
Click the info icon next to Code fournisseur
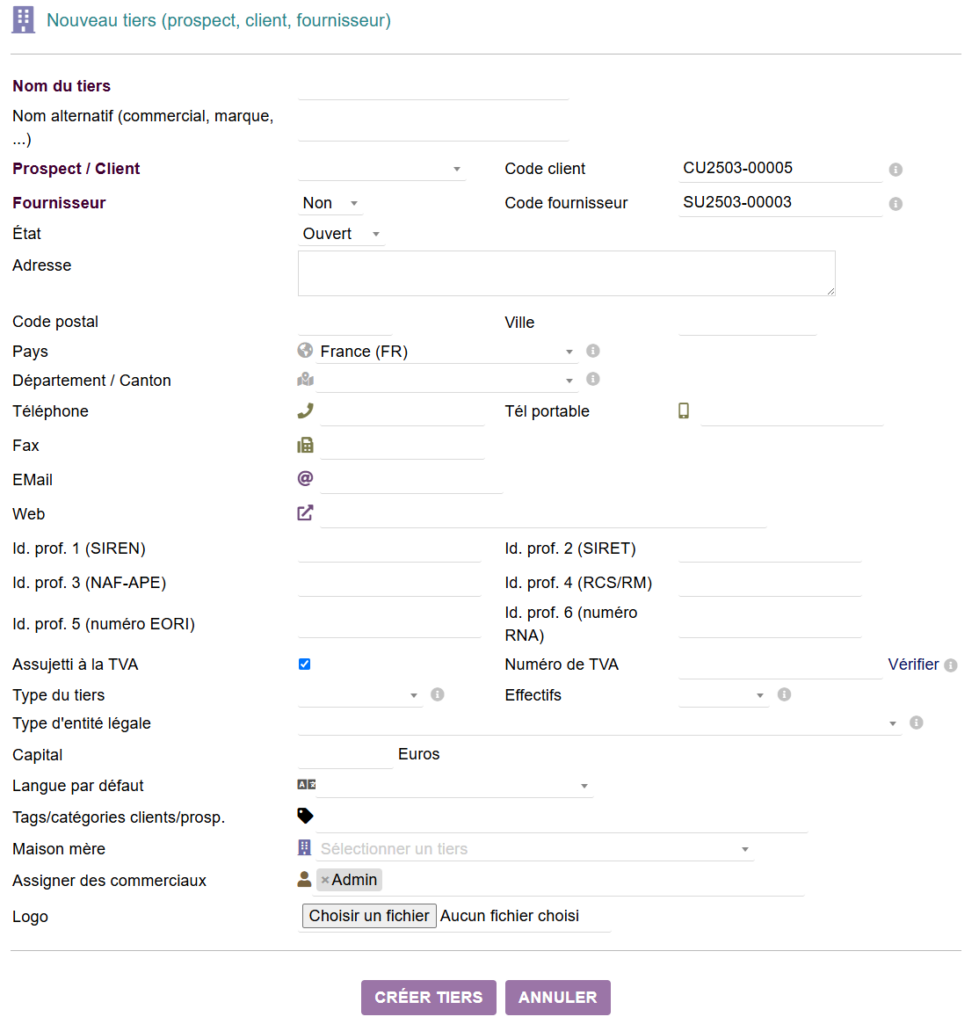[x=895, y=204]
